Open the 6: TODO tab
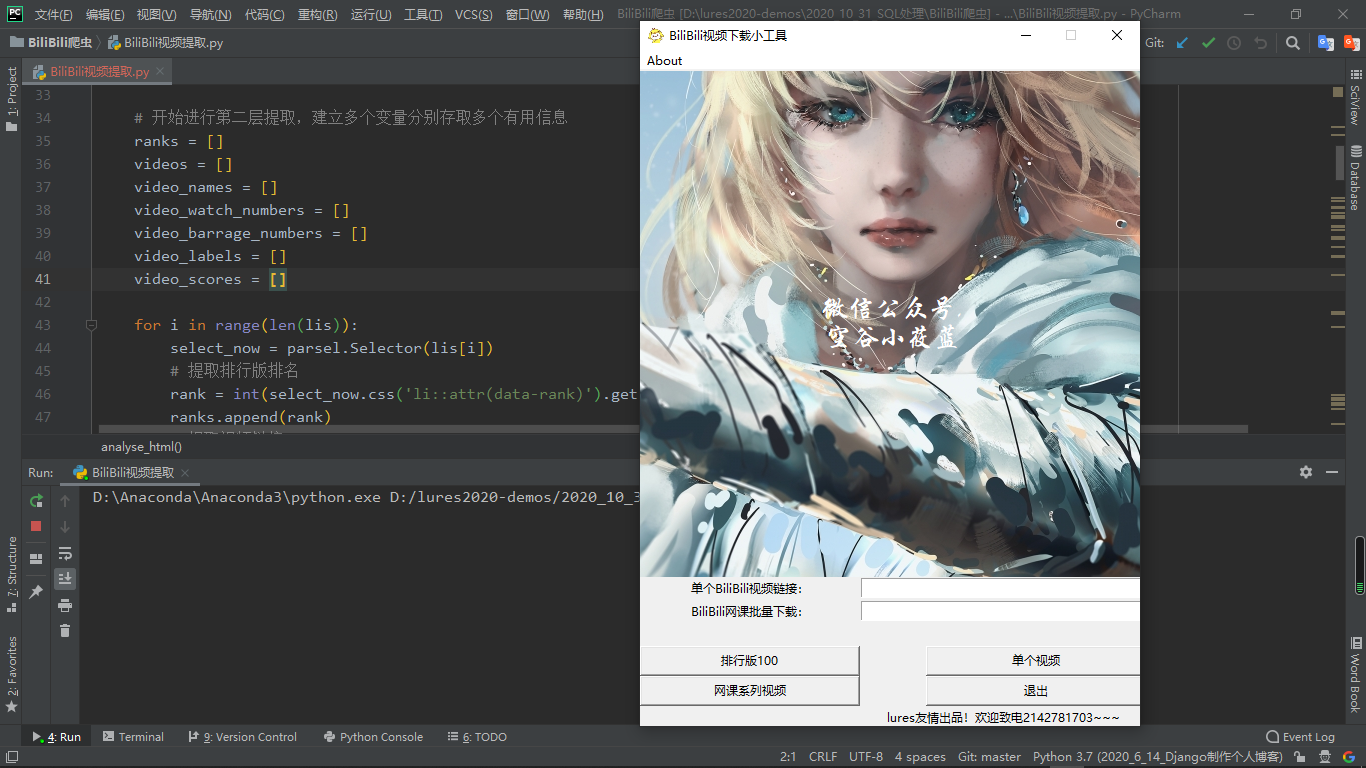This screenshot has height=768, width=1366. (477, 737)
